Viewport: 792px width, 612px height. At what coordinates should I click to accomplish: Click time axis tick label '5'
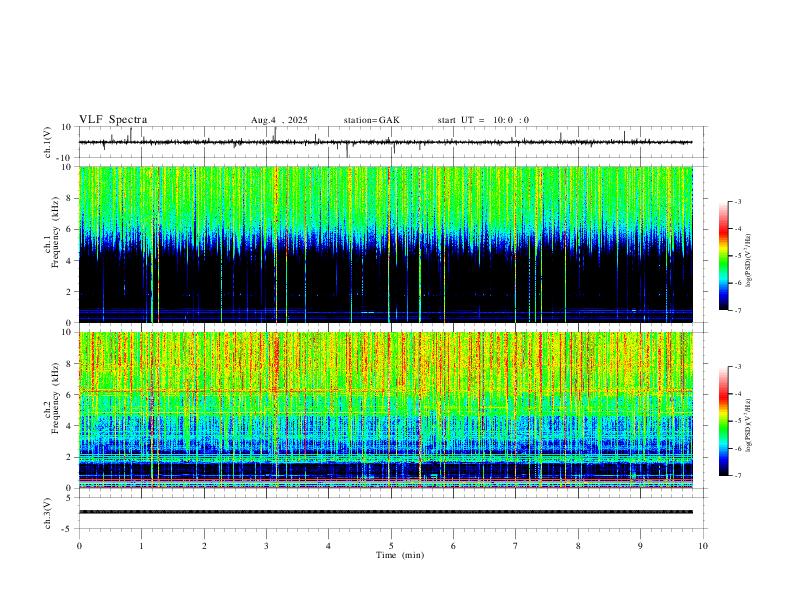click(x=391, y=546)
